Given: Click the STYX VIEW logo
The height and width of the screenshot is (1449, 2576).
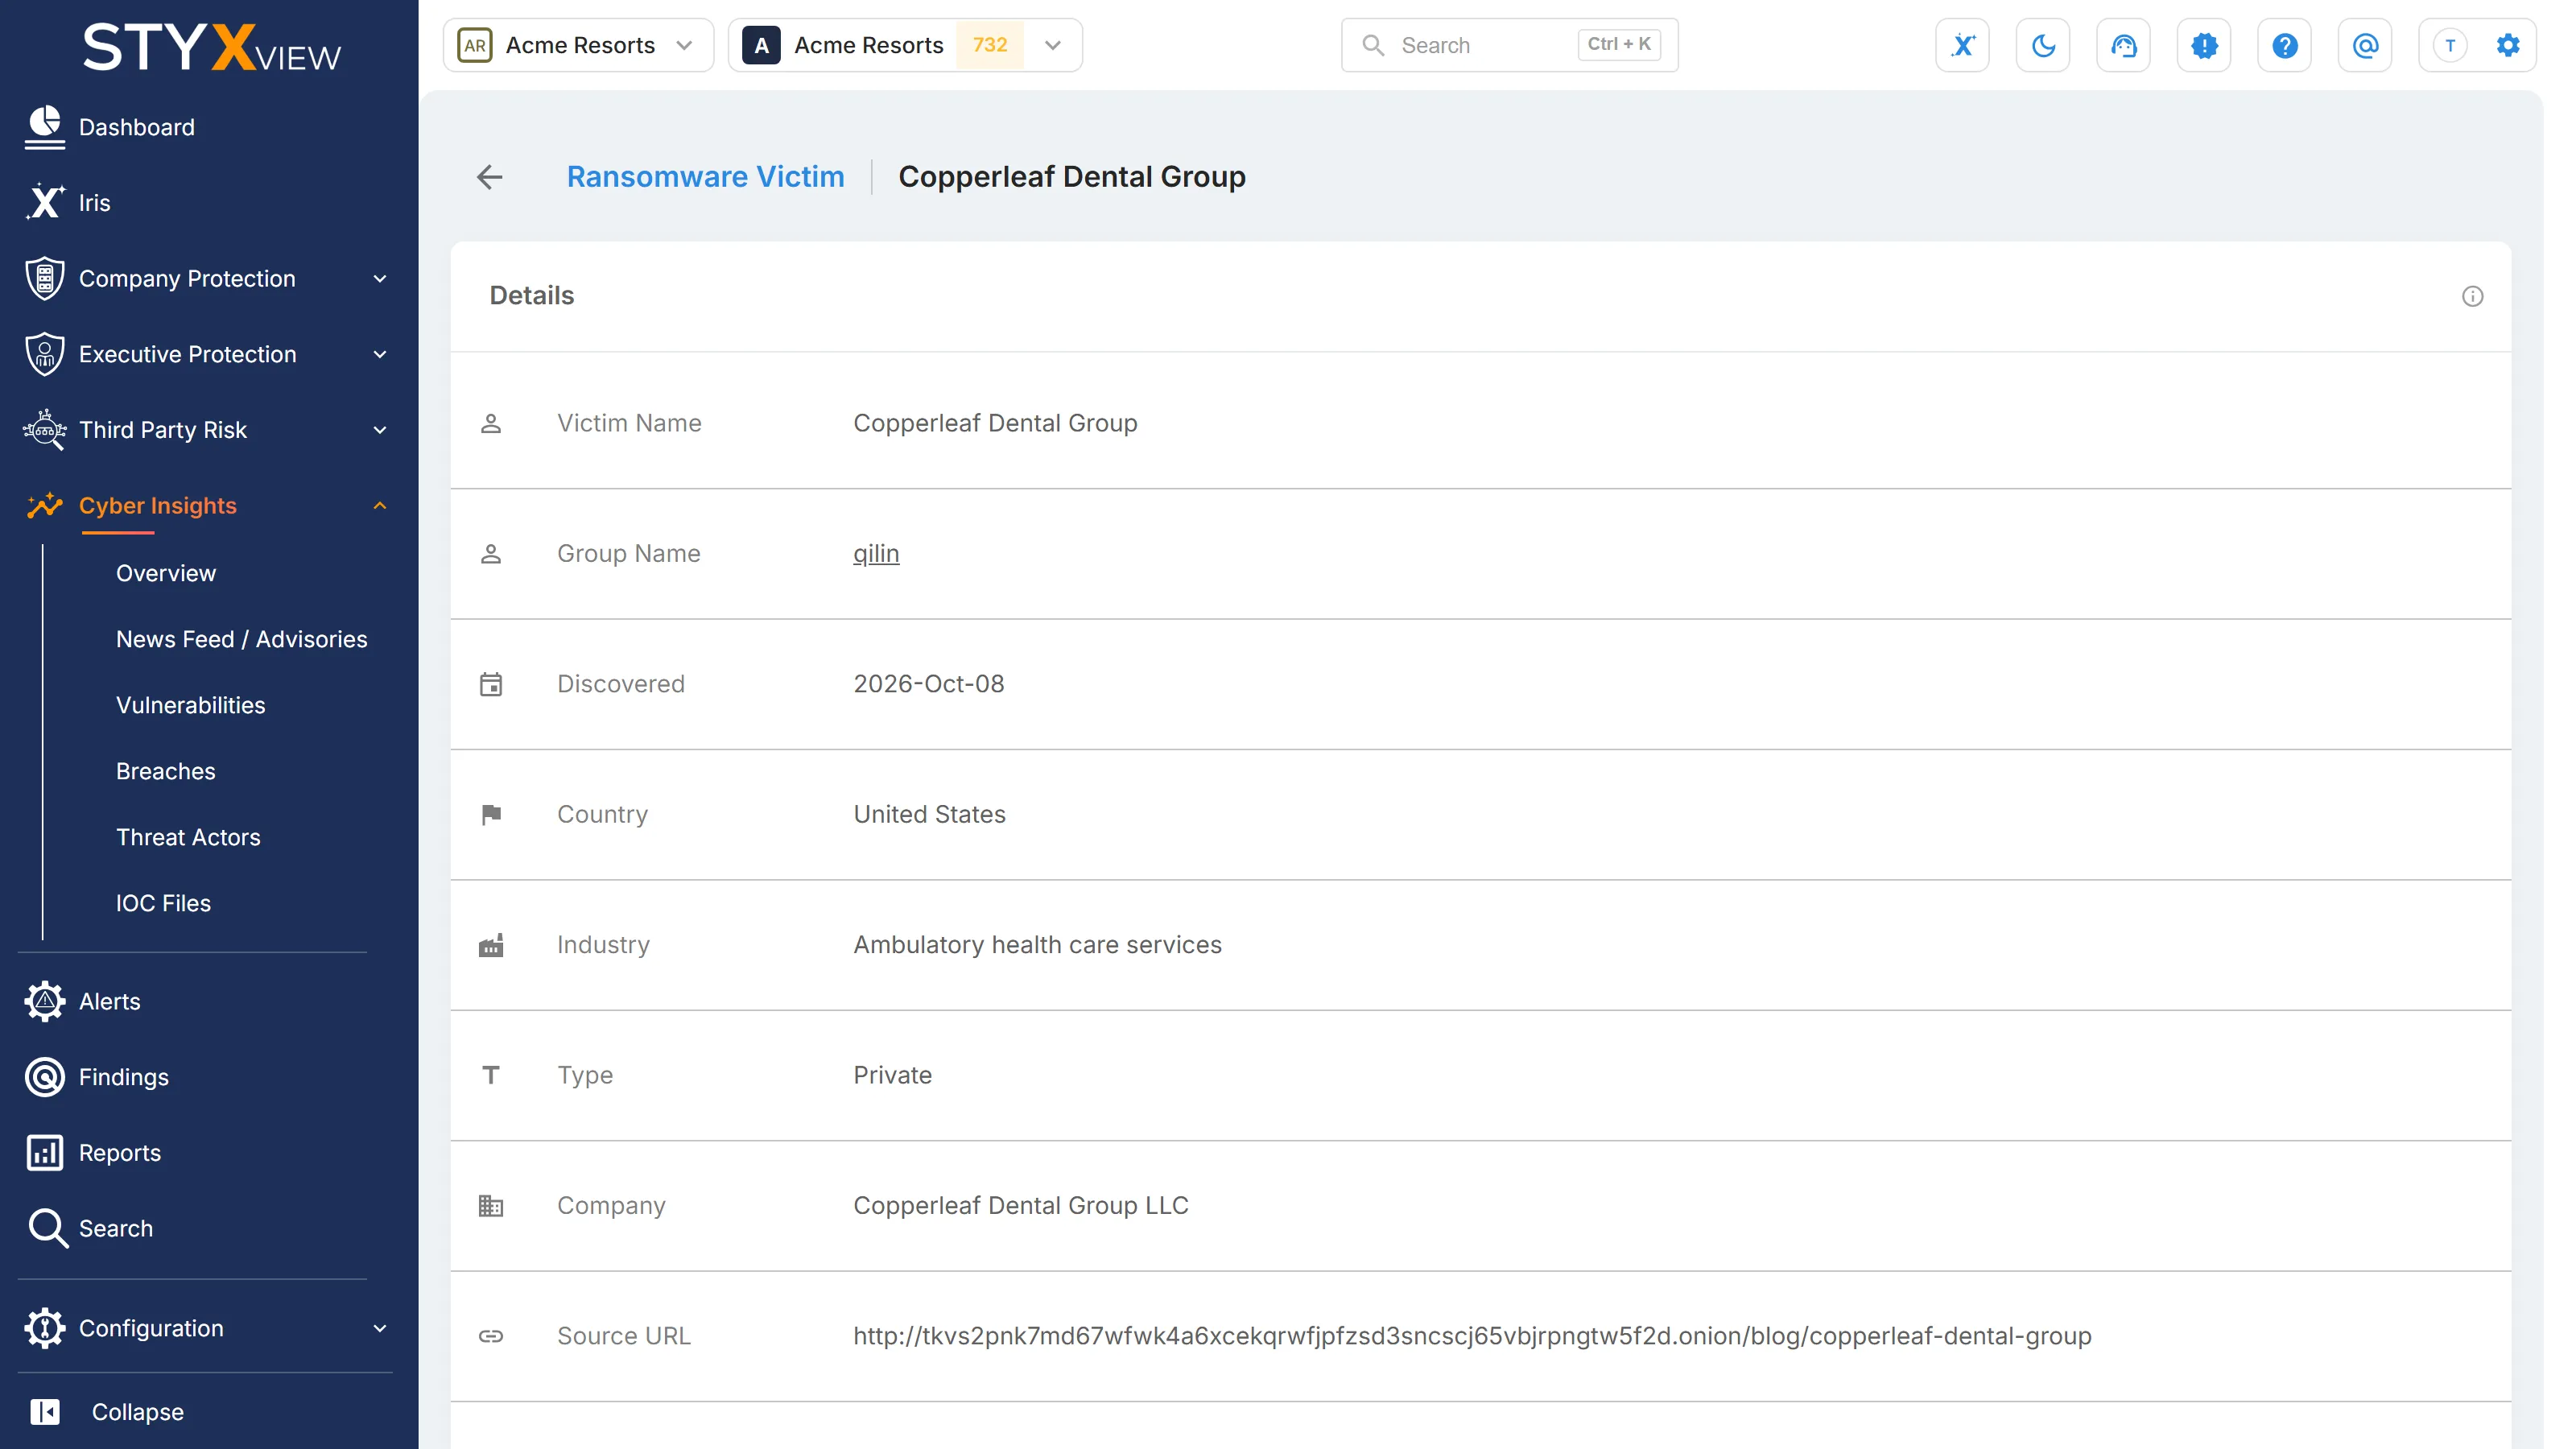Looking at the screenshot, I should [x=211, y=47].
